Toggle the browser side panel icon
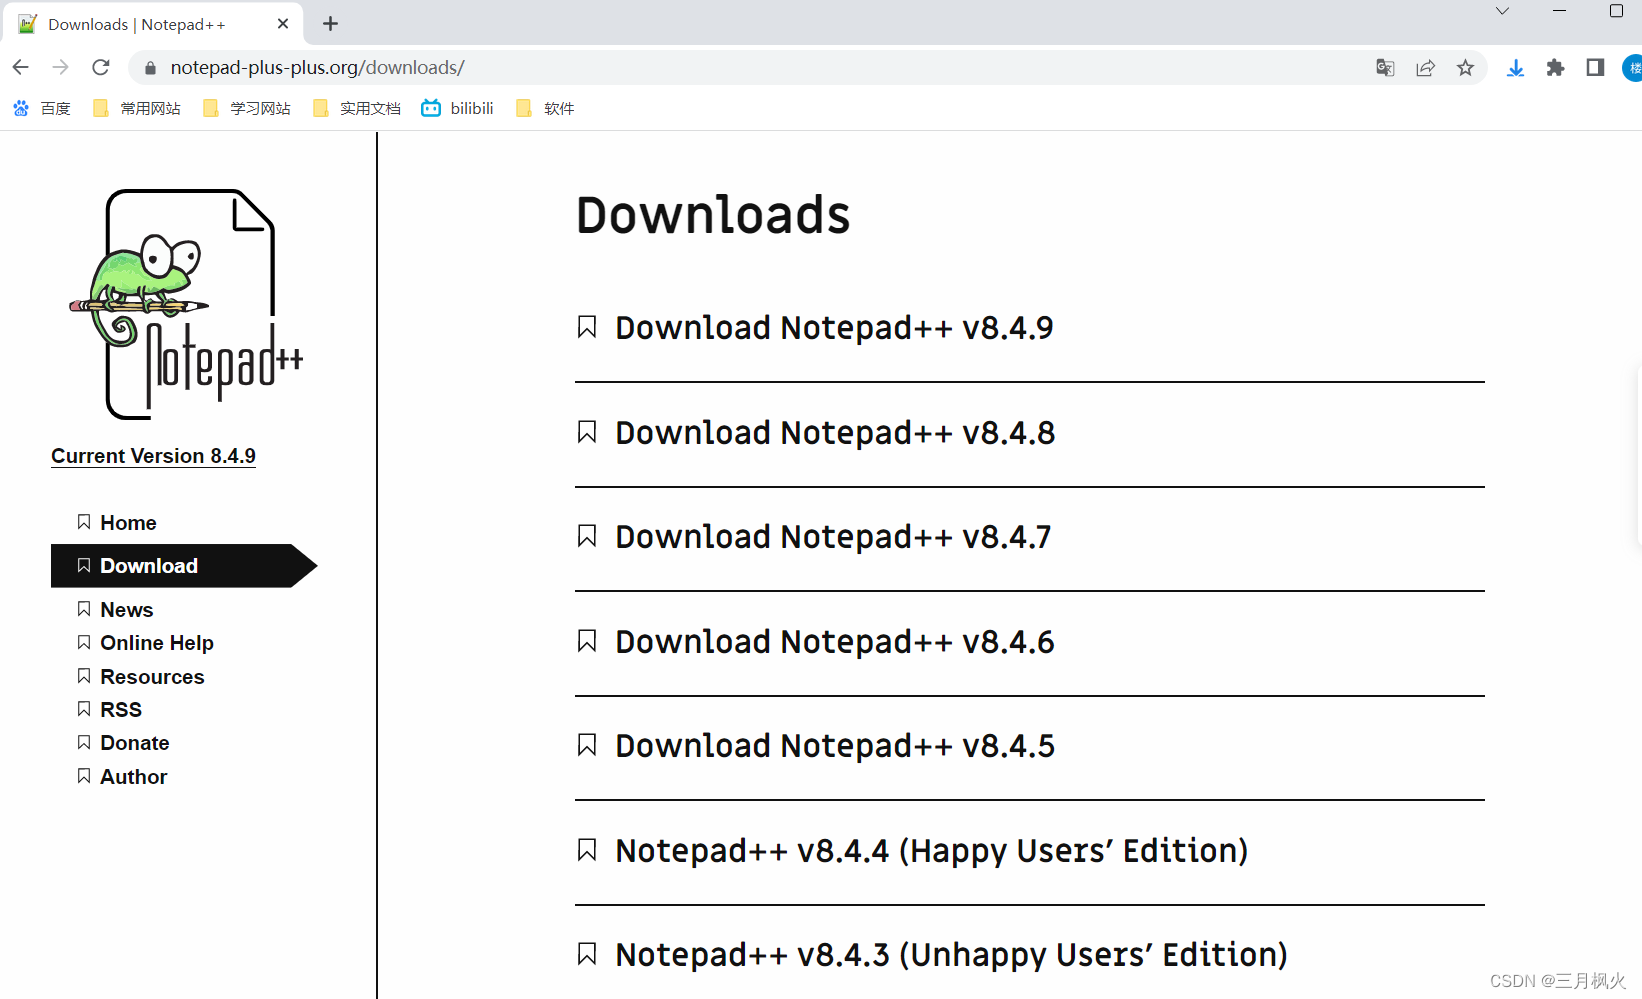Image resolution: width=1642 pixels, height=999 pixels. tap(1595, 68)
